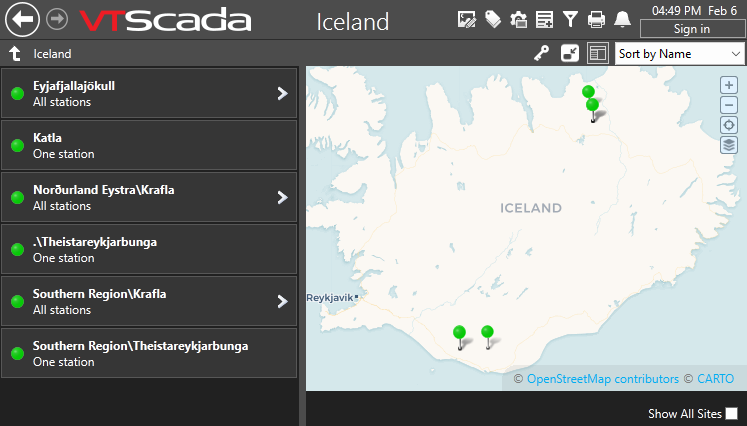Enable the Show All Sites checkbox
The height and width of the screenshot is (426, 747).
732,413
